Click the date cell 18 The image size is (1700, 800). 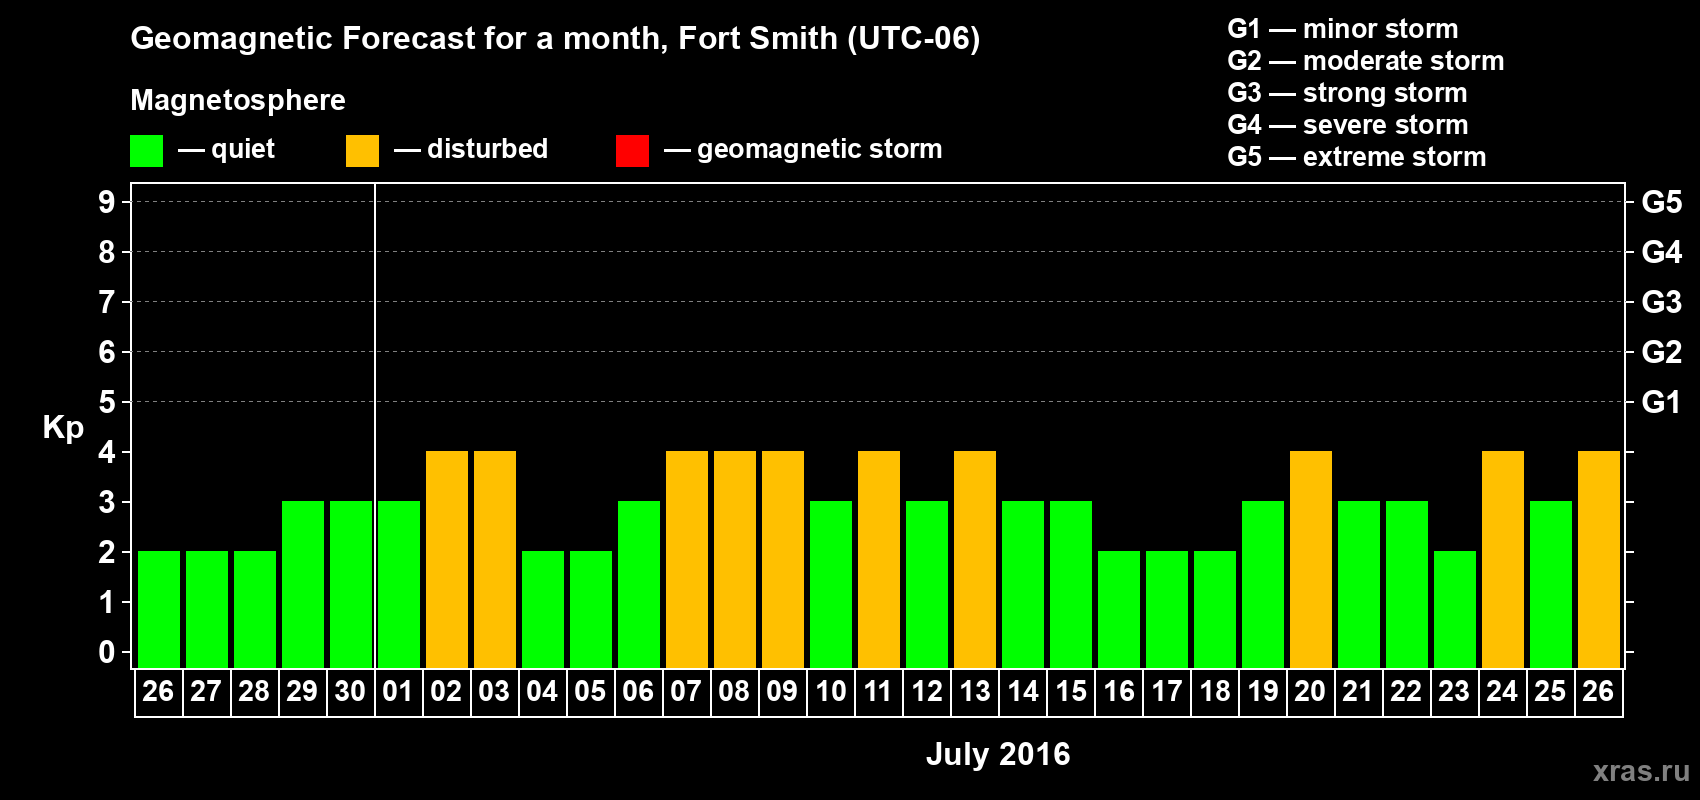pyautogui.click(x=1214, y=692)
